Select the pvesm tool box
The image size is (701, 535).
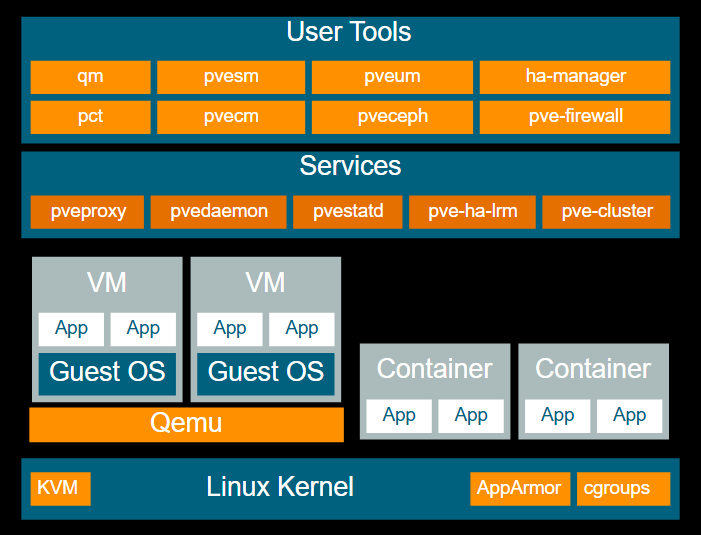(x=231, y=77)
